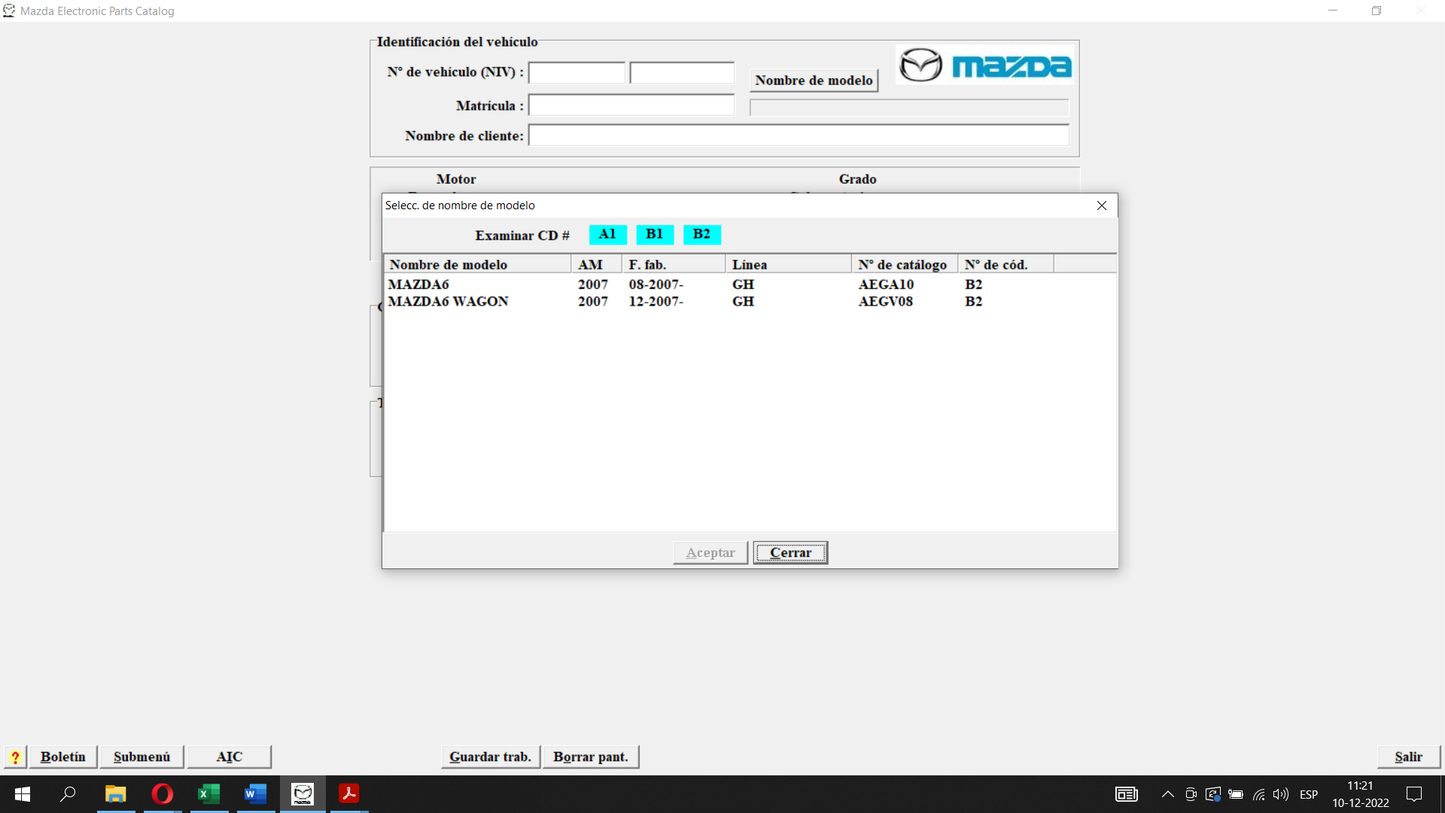Click fabrication date 08-2007-
Image resolution: width=1445 pixels, height=813 pixels.
pos(656,284)
